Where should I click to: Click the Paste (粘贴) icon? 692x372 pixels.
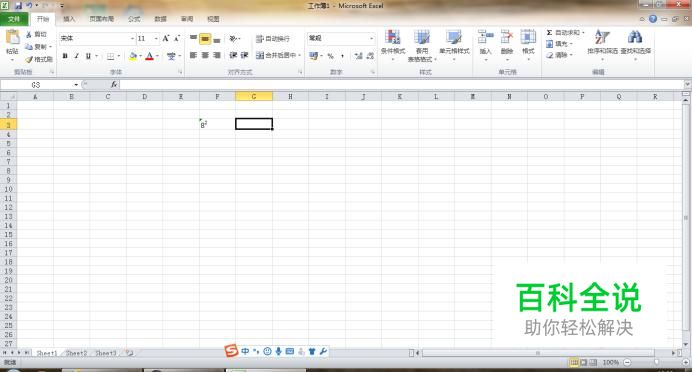click(x=12, y=38)
